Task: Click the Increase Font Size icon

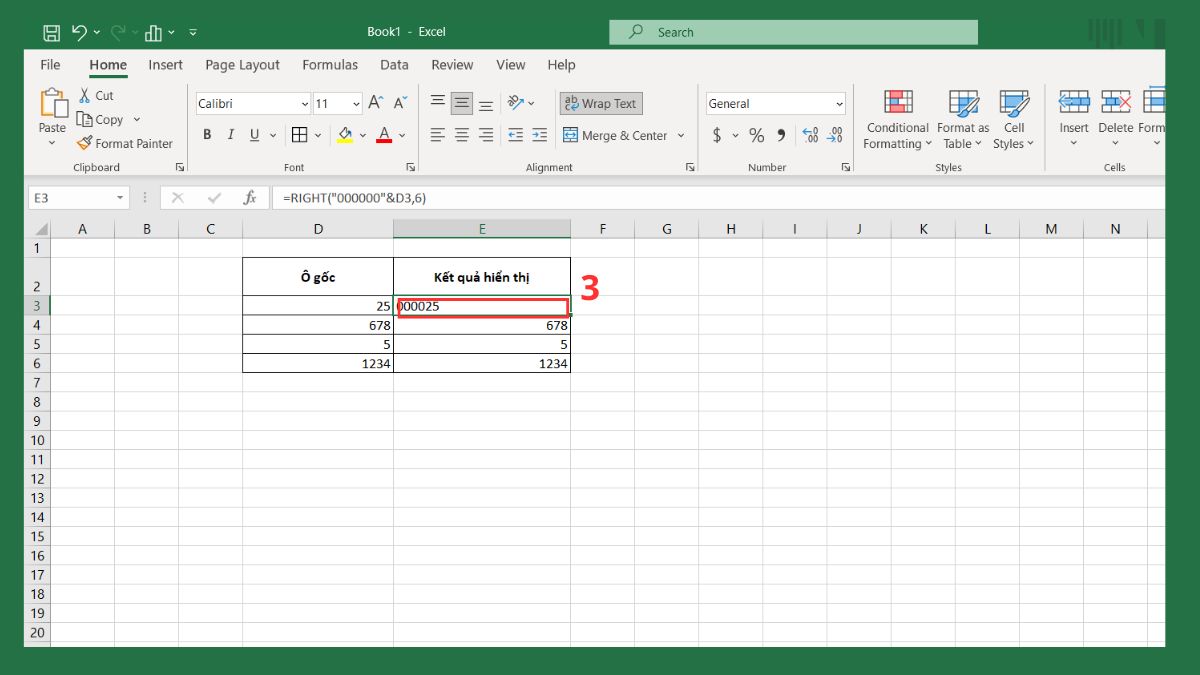Action: coord(376,103)
